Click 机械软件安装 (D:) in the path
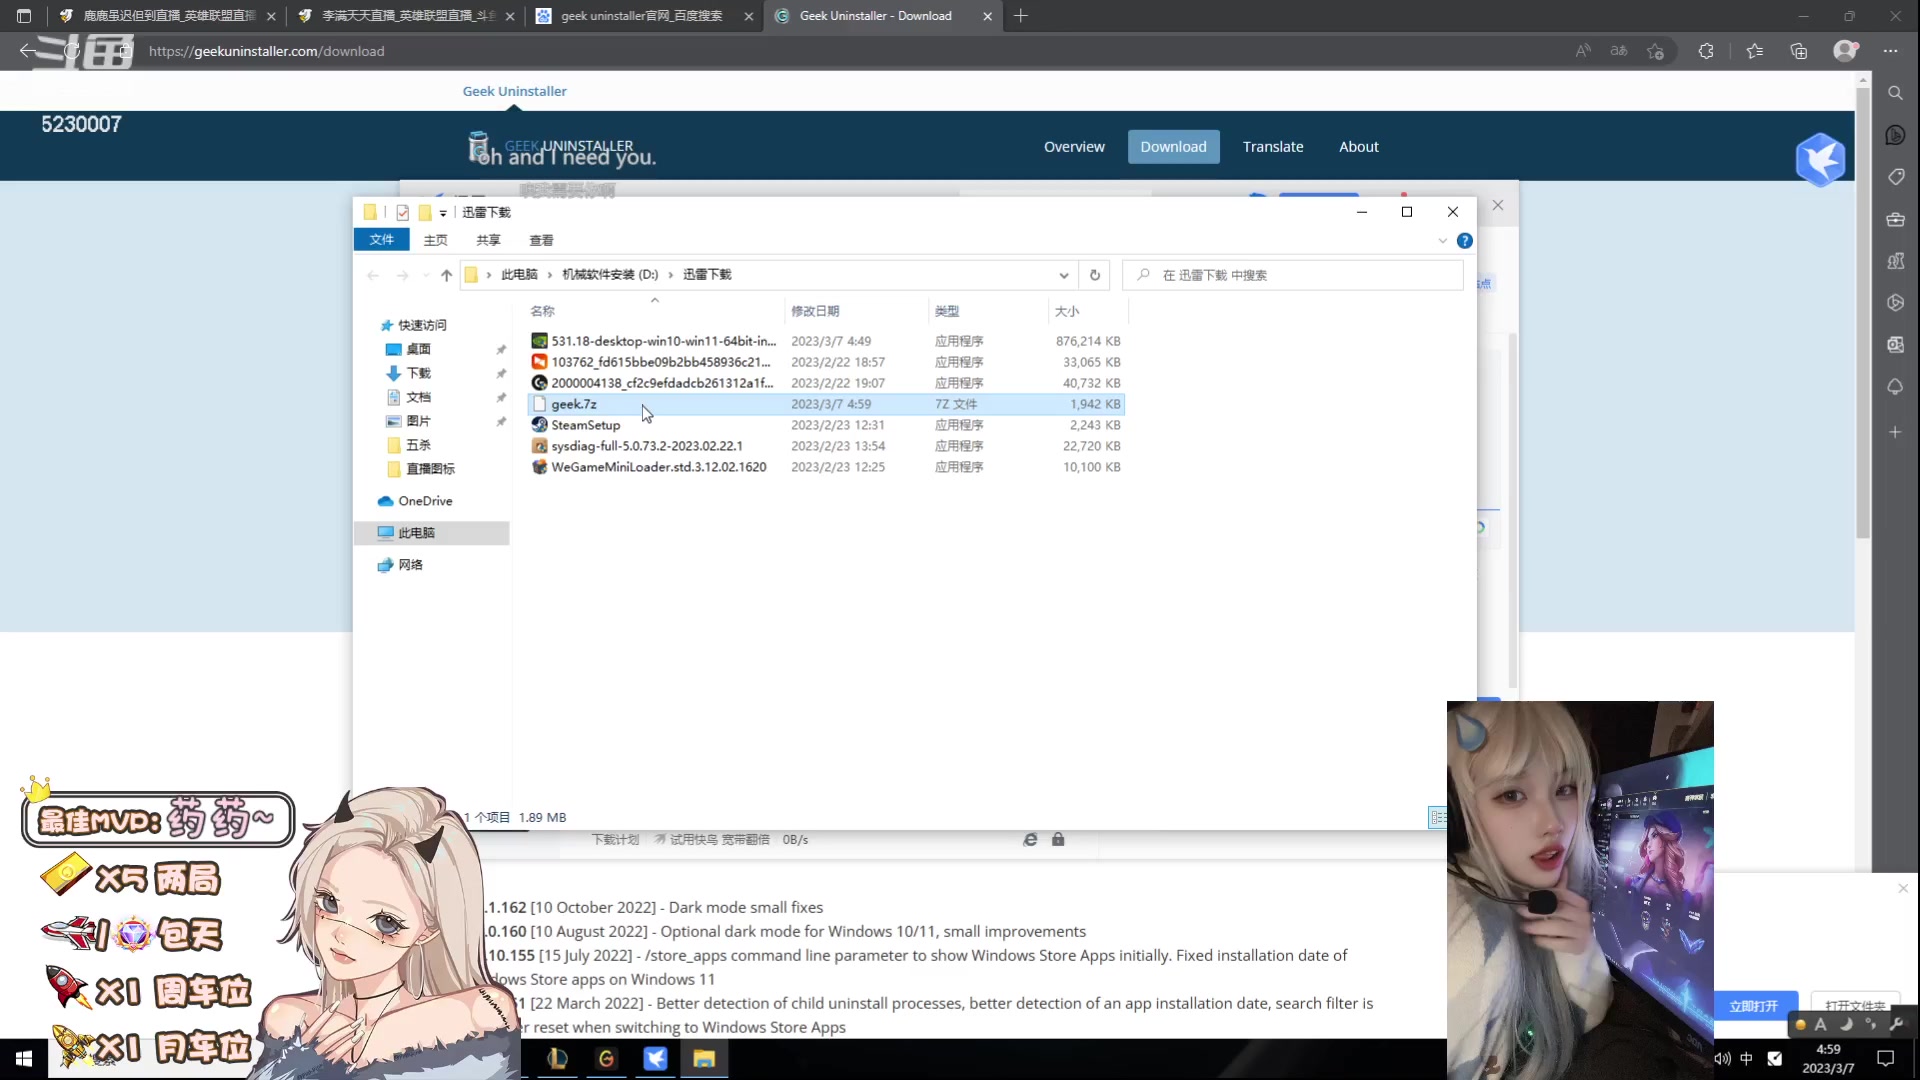 pyautogui.click(x=609, y=275)
